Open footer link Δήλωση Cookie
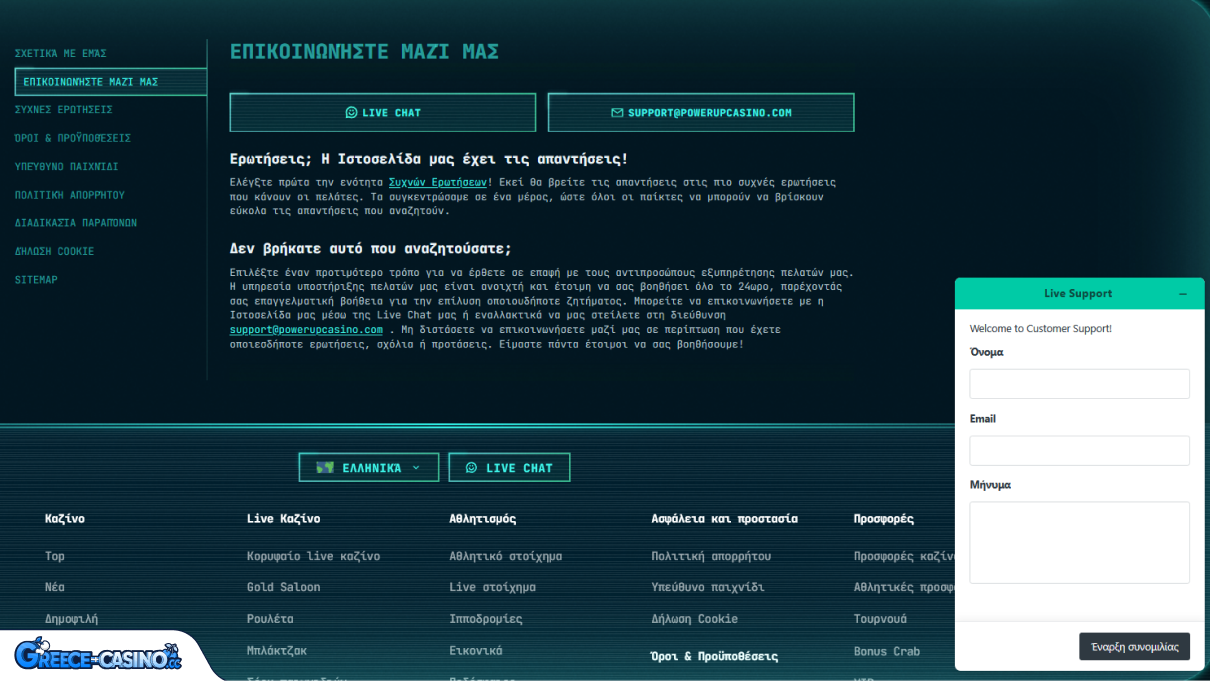 (695, 619)
